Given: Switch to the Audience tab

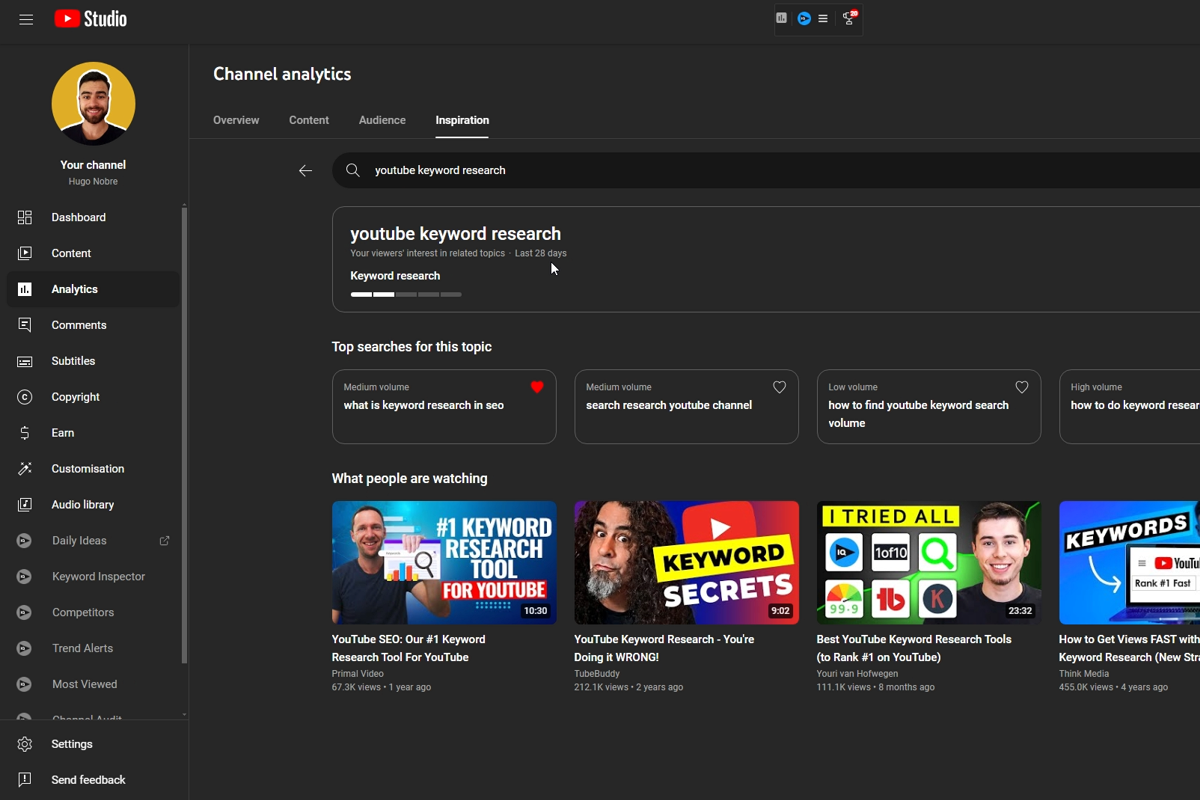Looking at the screenshot, I should click(x=382, y=120).
